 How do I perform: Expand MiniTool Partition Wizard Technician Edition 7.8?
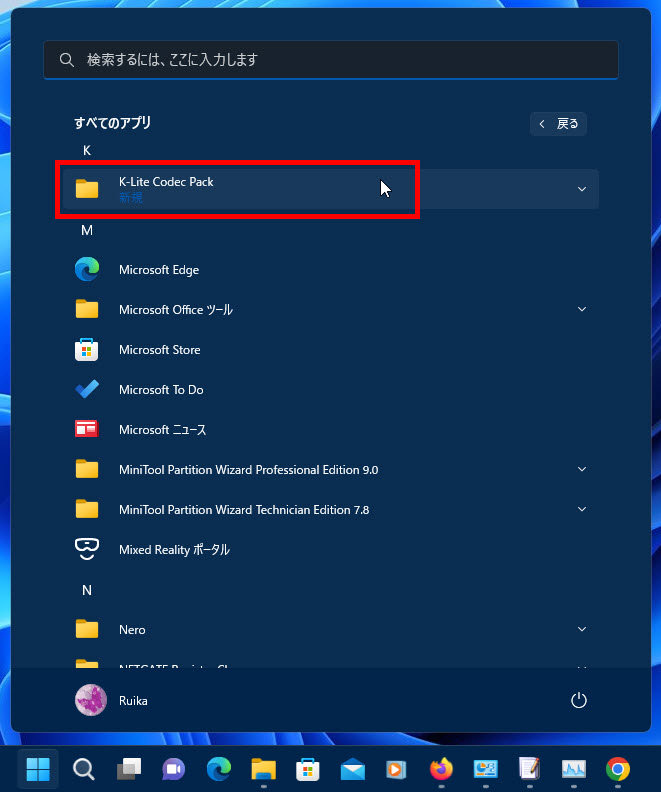coord(581,510)
